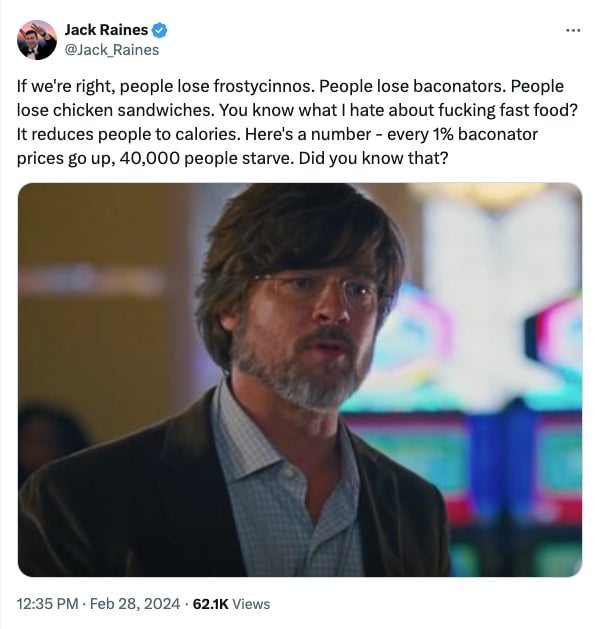Click the tweet's first line mentioning frostycinnos
Viewport: 599px width, 629px height.
[x=290, y=86]
